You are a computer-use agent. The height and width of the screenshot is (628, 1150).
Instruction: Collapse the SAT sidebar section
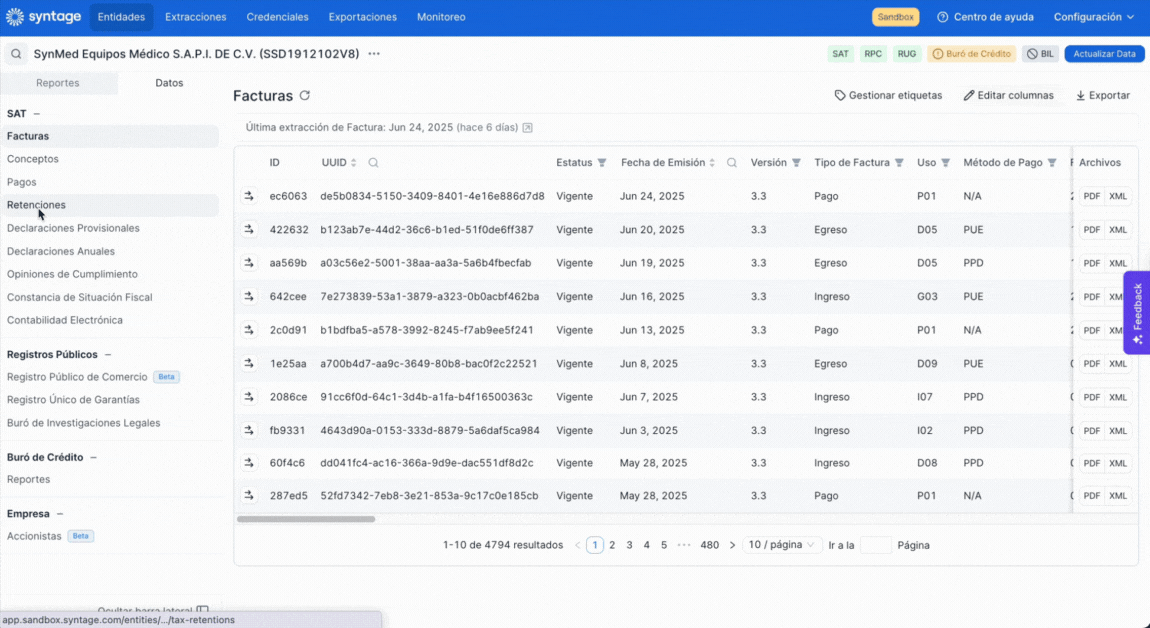coord(37,114)
